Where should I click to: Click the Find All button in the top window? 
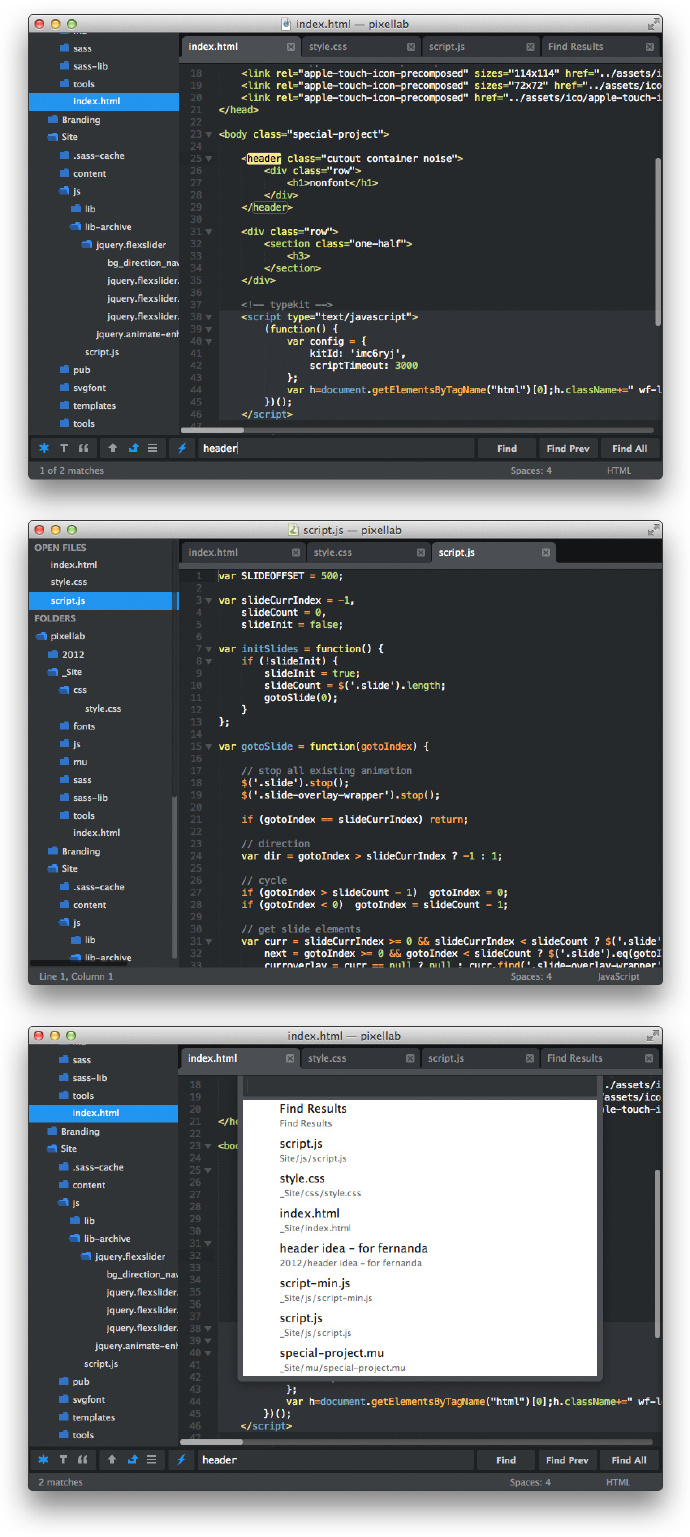[629, 449]
